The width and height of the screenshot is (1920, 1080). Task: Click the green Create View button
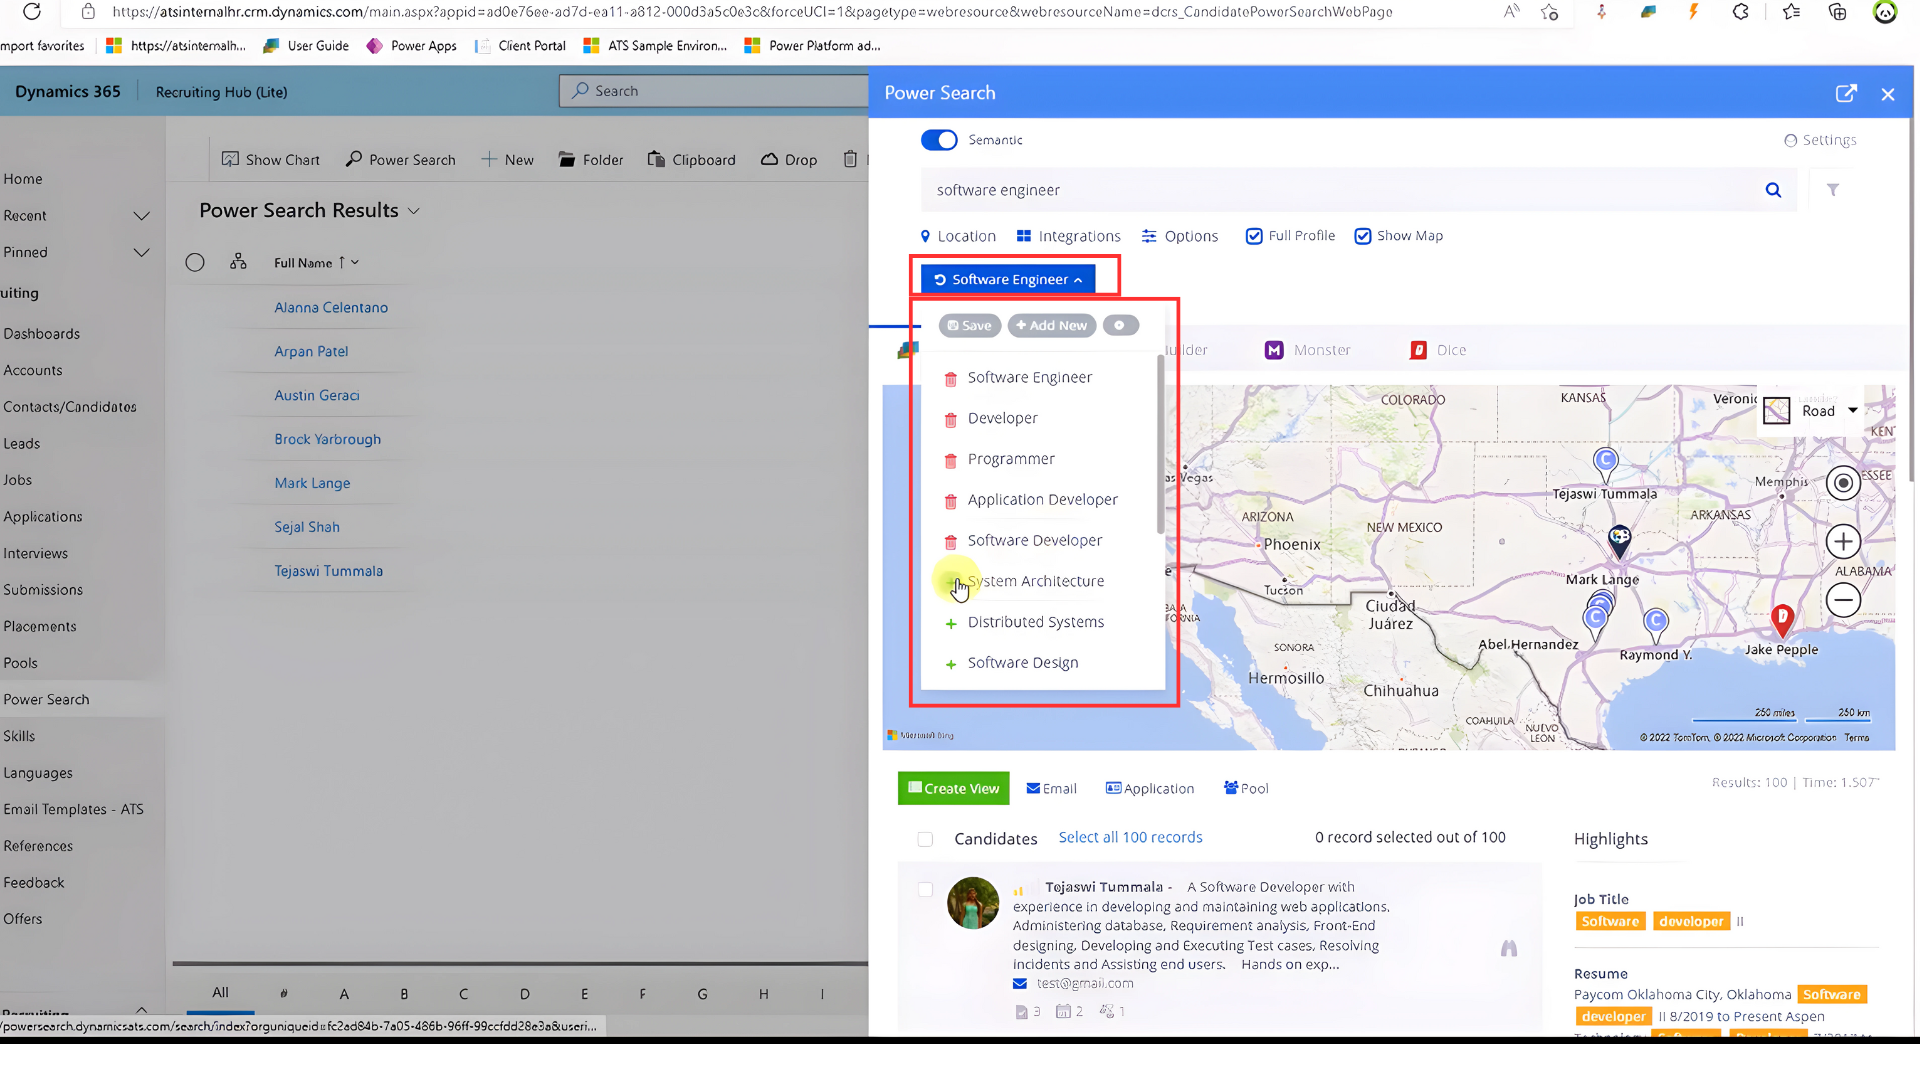tap(954, 789)
